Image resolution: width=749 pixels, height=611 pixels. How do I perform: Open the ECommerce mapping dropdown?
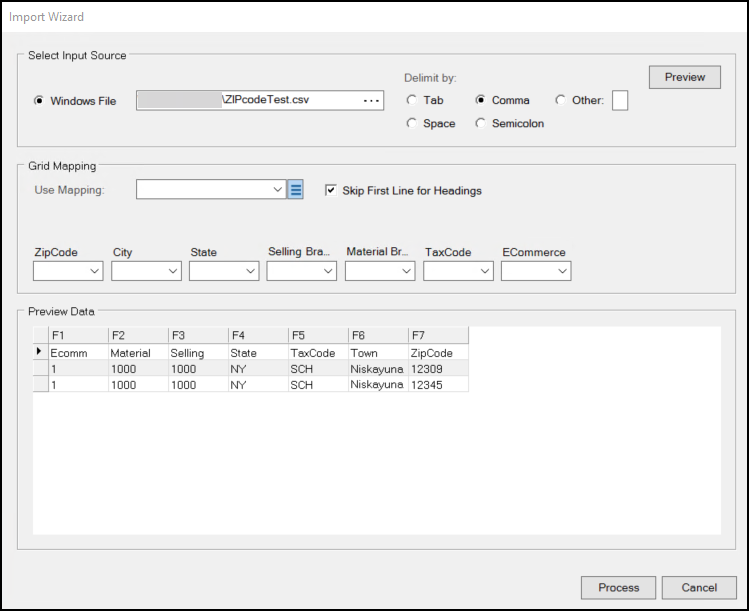point(536,271)
